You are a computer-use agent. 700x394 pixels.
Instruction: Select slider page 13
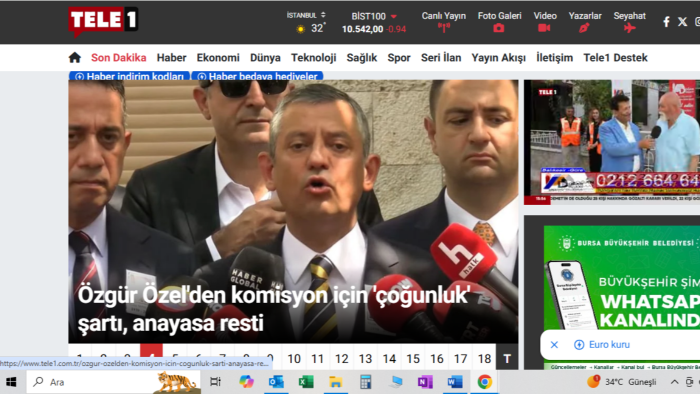365,358
